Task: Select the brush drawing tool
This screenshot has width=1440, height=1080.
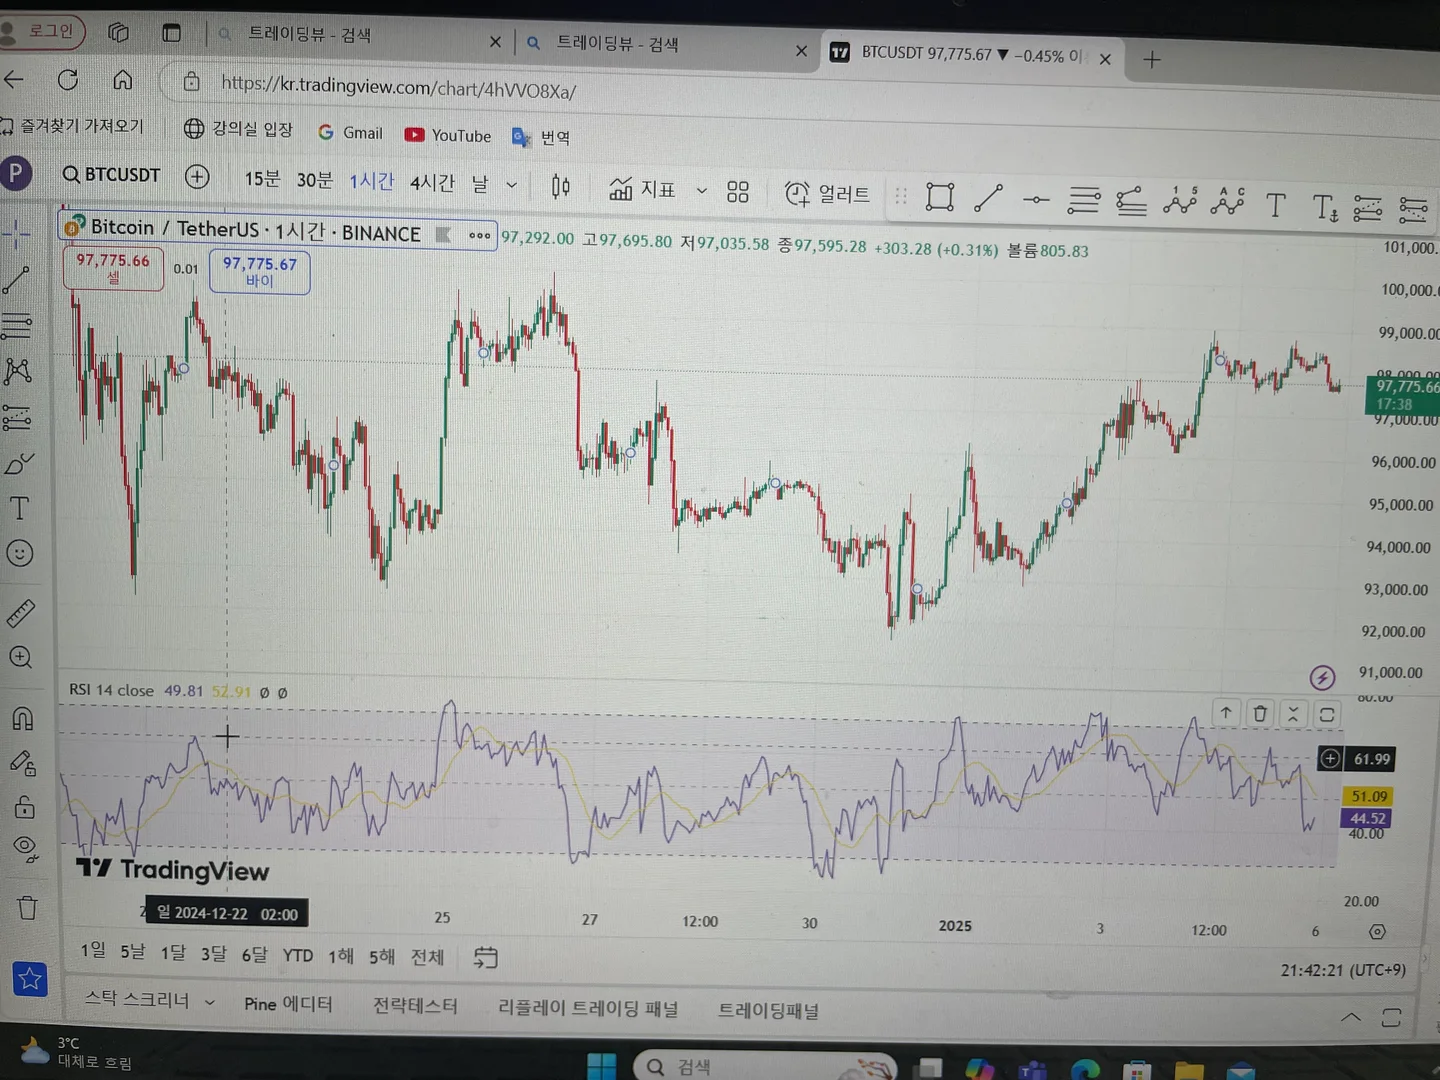Action: [18, 463]
